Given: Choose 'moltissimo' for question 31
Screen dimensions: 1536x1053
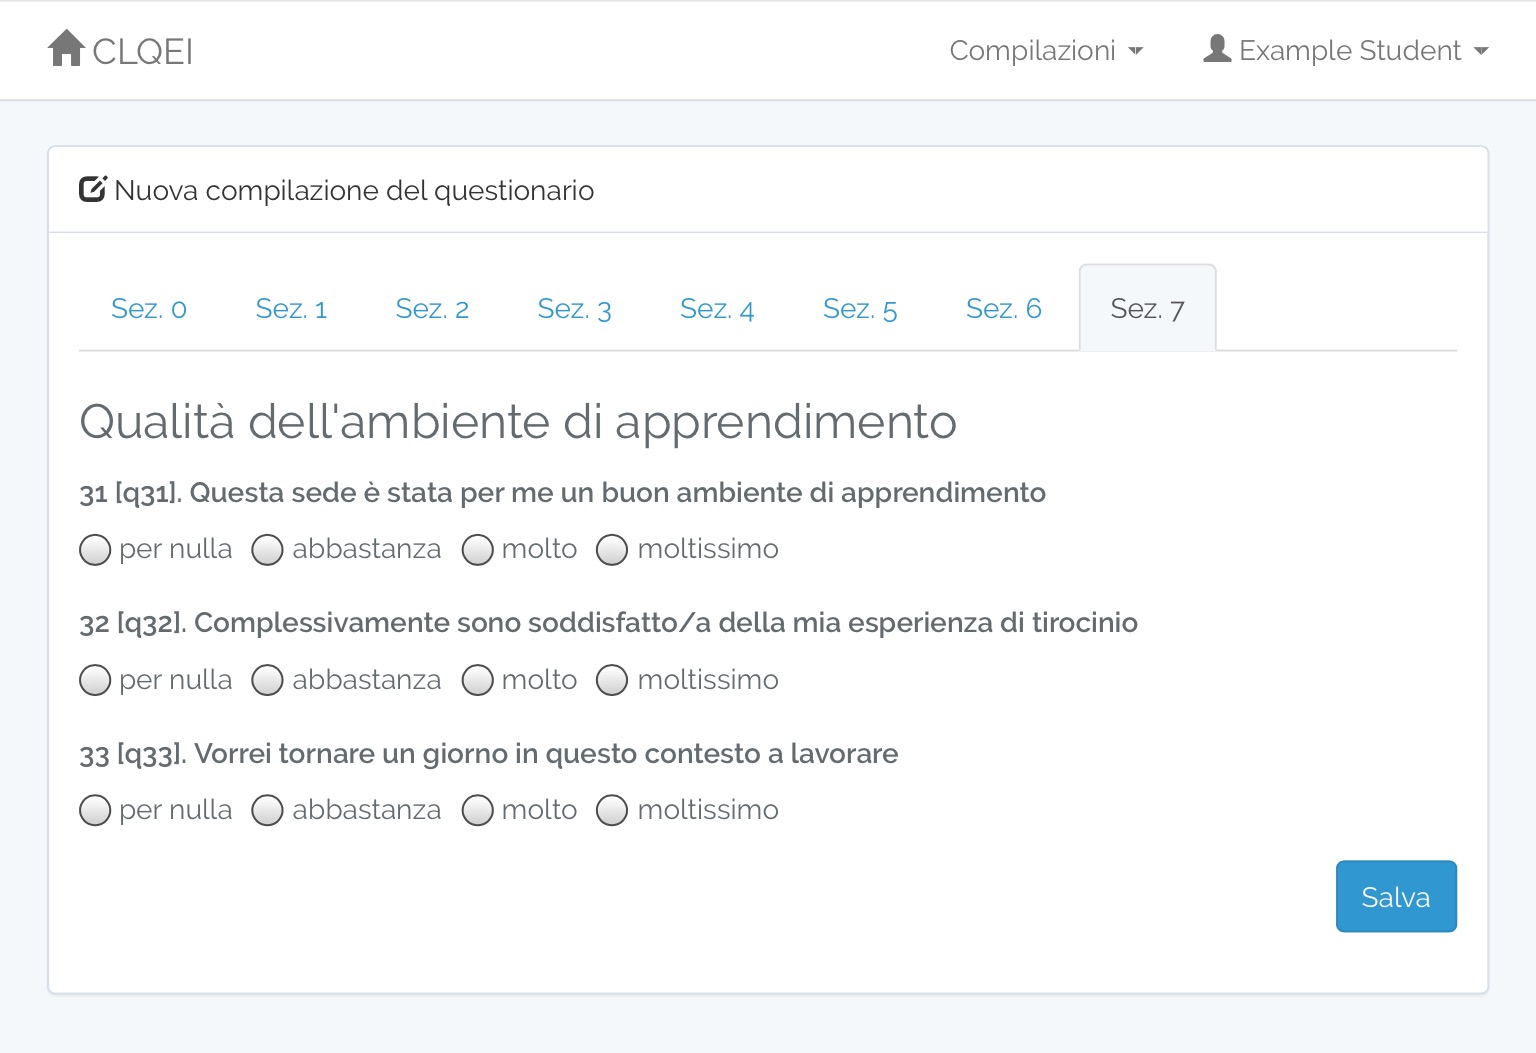Looking at the screenshot, I should [612, 549].
